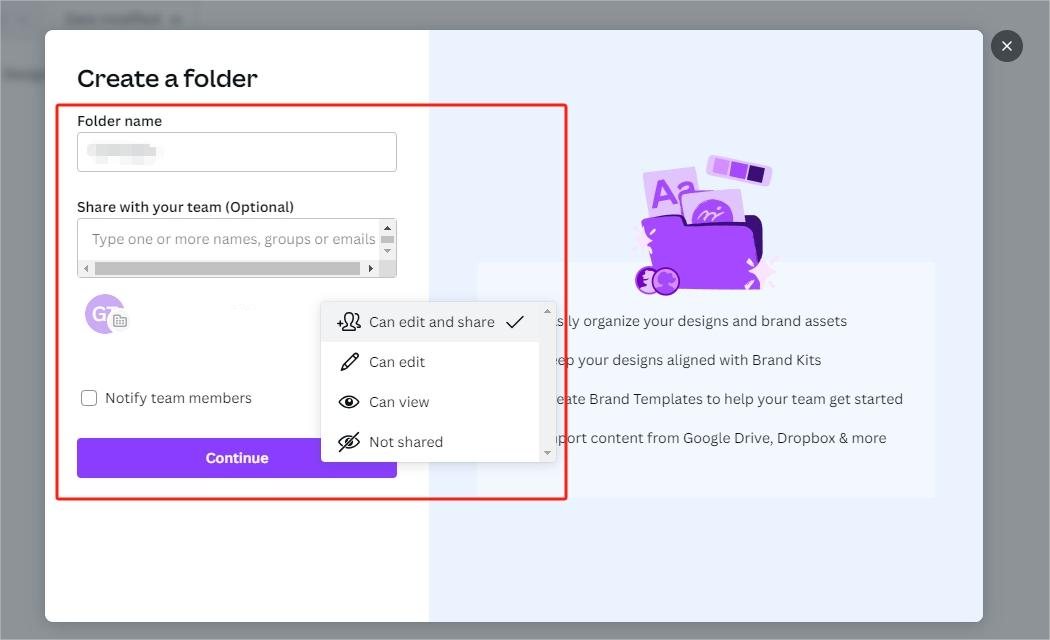The height and width of the screenshot is (640, 1050).
Task: Click the crossed-out eye Not shared icon
Action: (x=349, y=442)
